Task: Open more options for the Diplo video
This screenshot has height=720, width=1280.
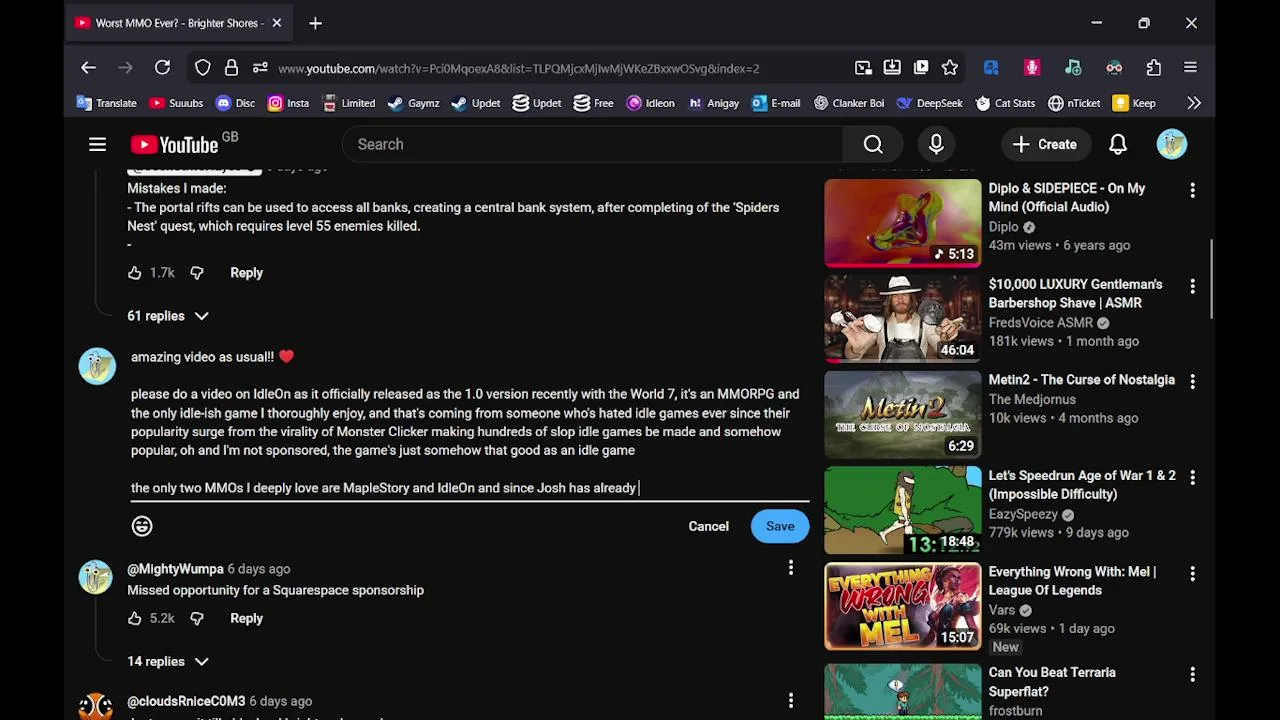Action: pos(1192,190)
